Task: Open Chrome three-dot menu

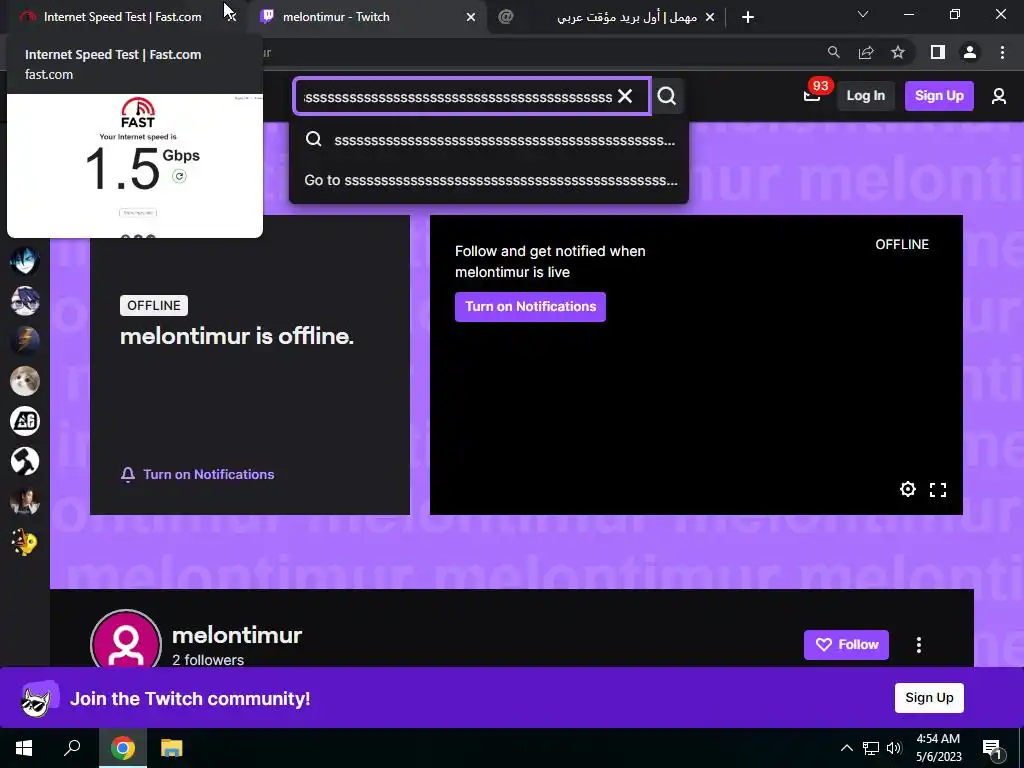Action: pyautogui.click(x=1002, y=52)
